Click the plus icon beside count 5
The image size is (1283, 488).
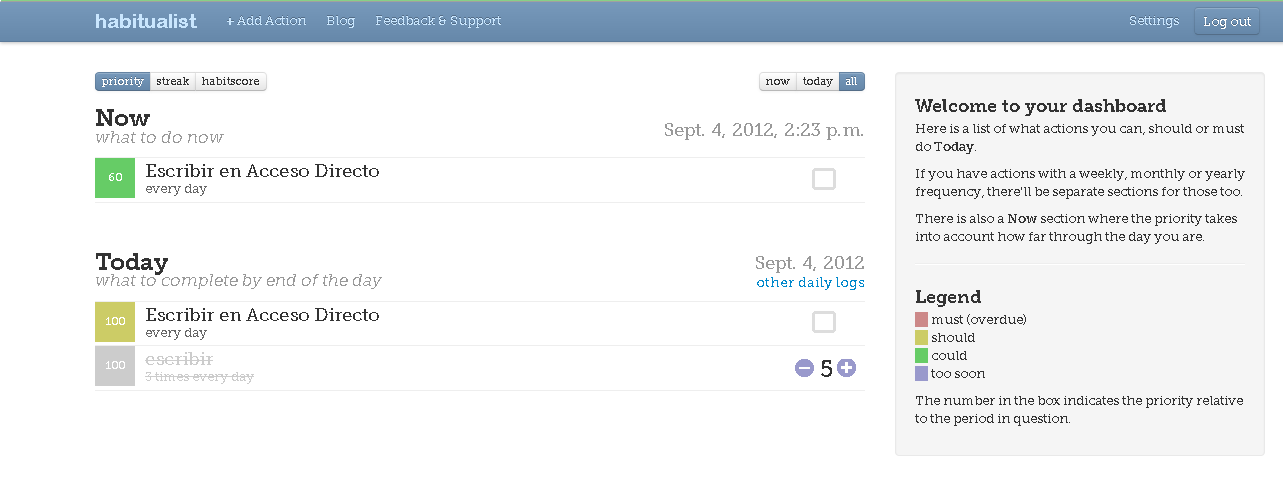846,368
